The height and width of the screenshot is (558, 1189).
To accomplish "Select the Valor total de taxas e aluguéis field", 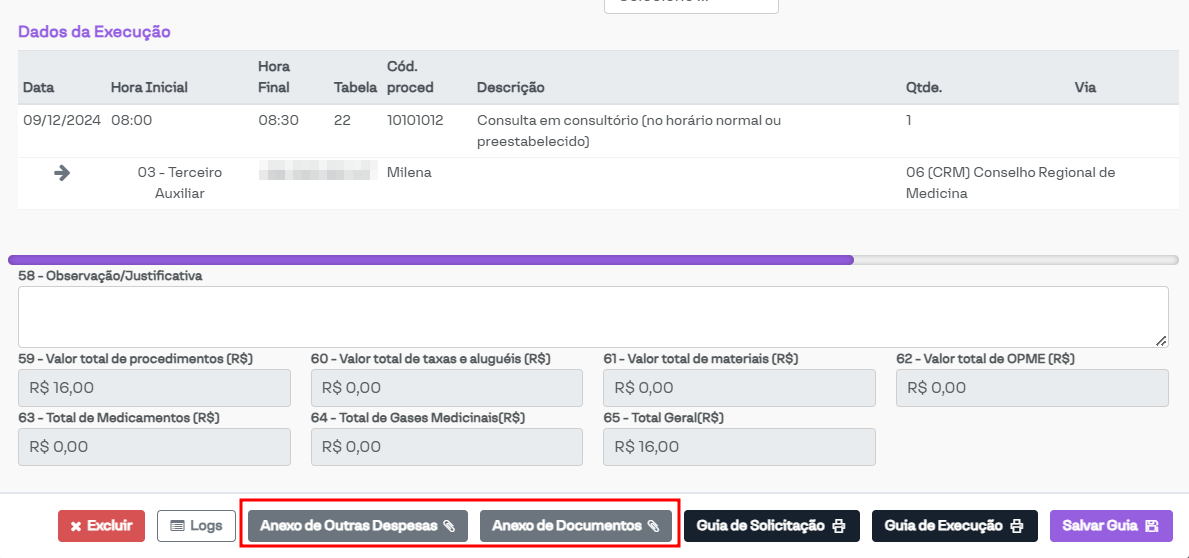I will (446, 388).
